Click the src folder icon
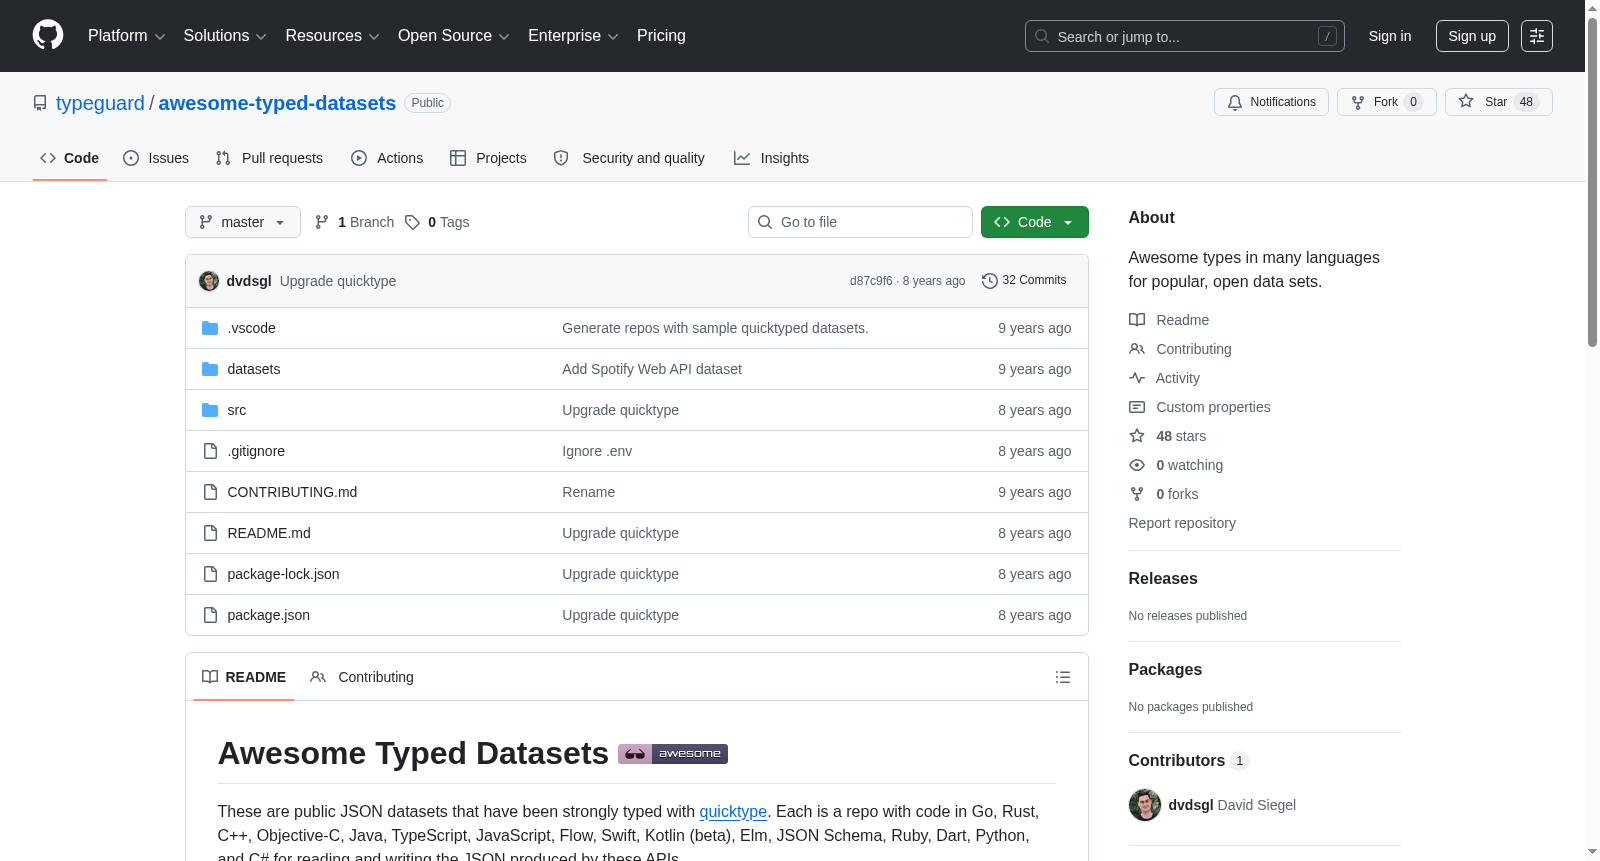 (210, 410)
